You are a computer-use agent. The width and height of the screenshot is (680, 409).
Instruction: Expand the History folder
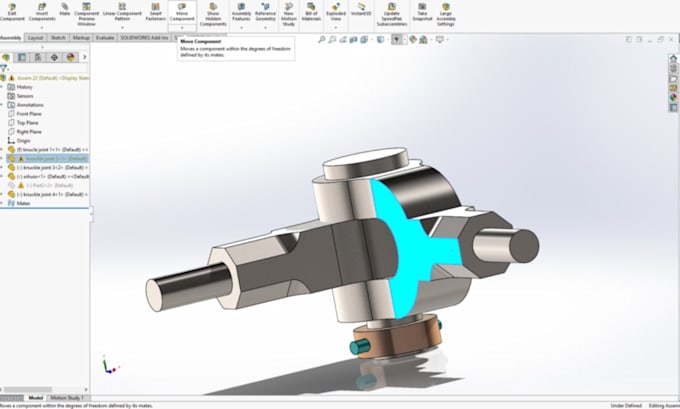(2, 87)
